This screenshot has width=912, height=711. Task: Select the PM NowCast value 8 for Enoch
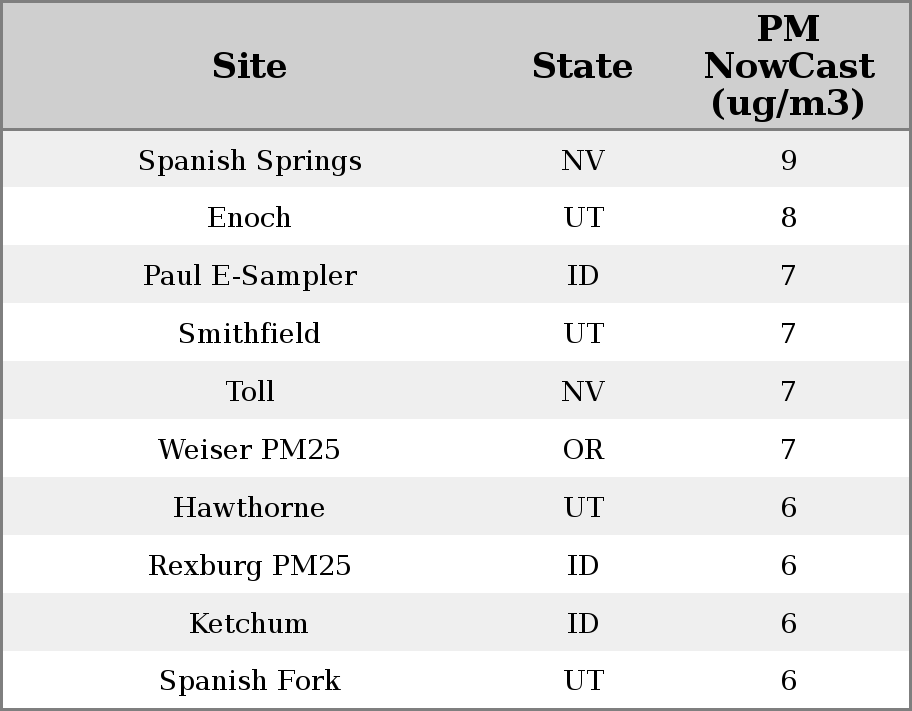tap(788, 218)
